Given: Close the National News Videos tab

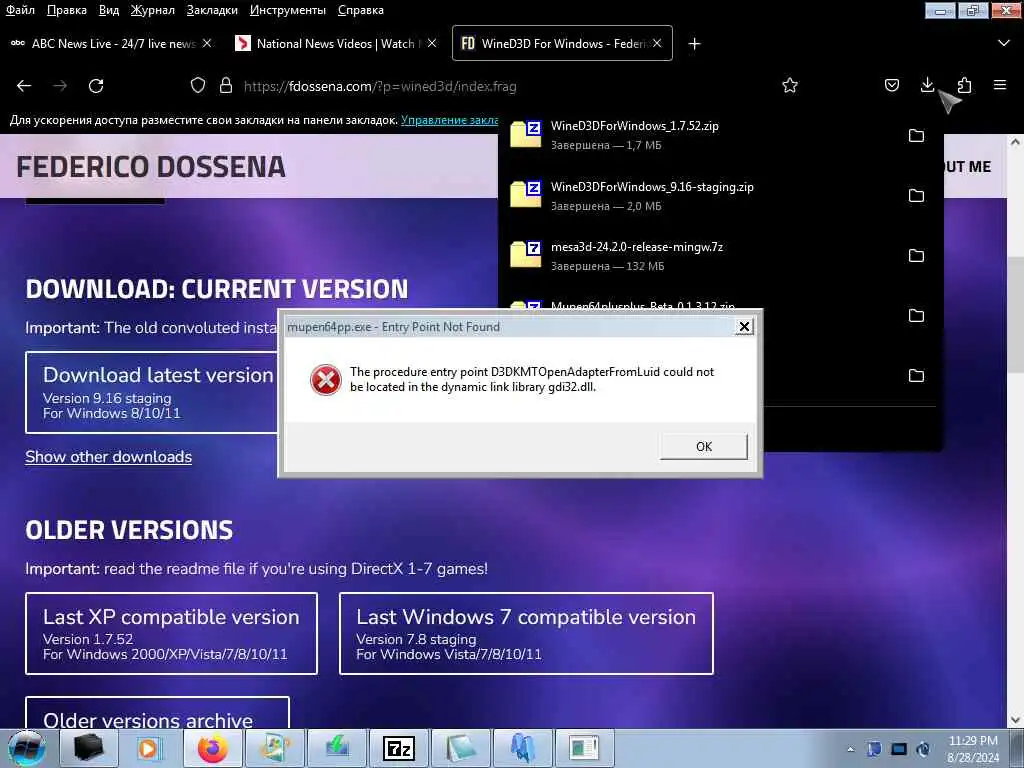Looking at the screenshot, I should [432, 43].
